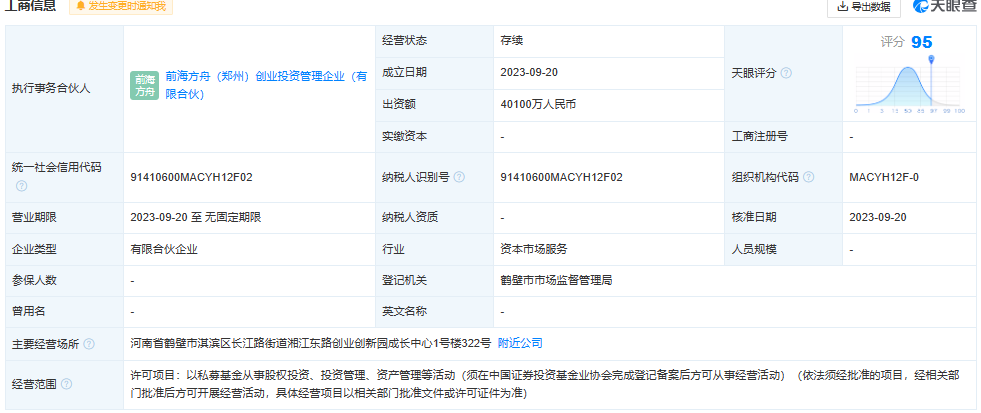Click help icon beside 经营范围

coord(66,384)
